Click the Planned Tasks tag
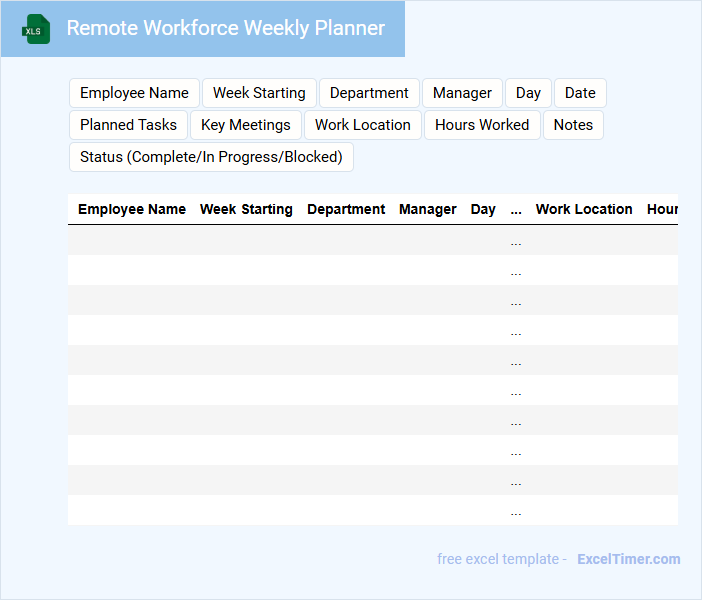The height and width of the screenshot is (600, 702). coord(128,125)
